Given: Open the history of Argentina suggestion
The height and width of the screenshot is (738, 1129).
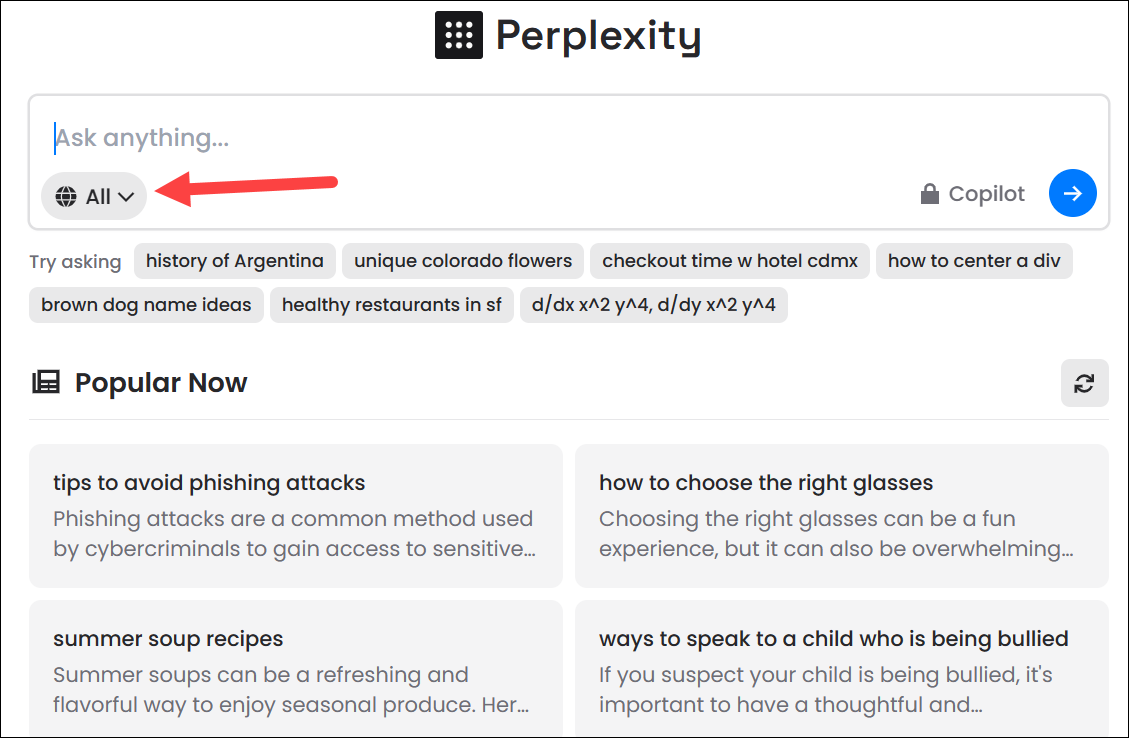Looking at the screenshot, I should click(234, 260).
